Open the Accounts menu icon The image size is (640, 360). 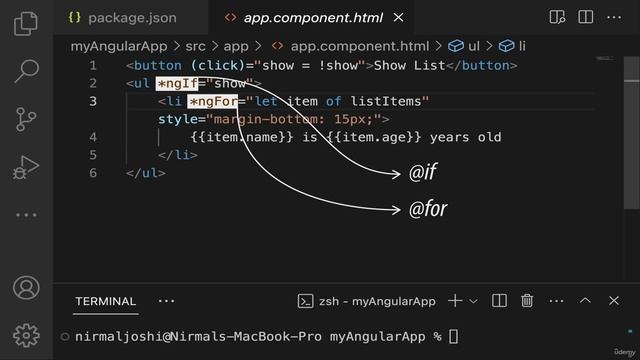(x=26, y=288)
